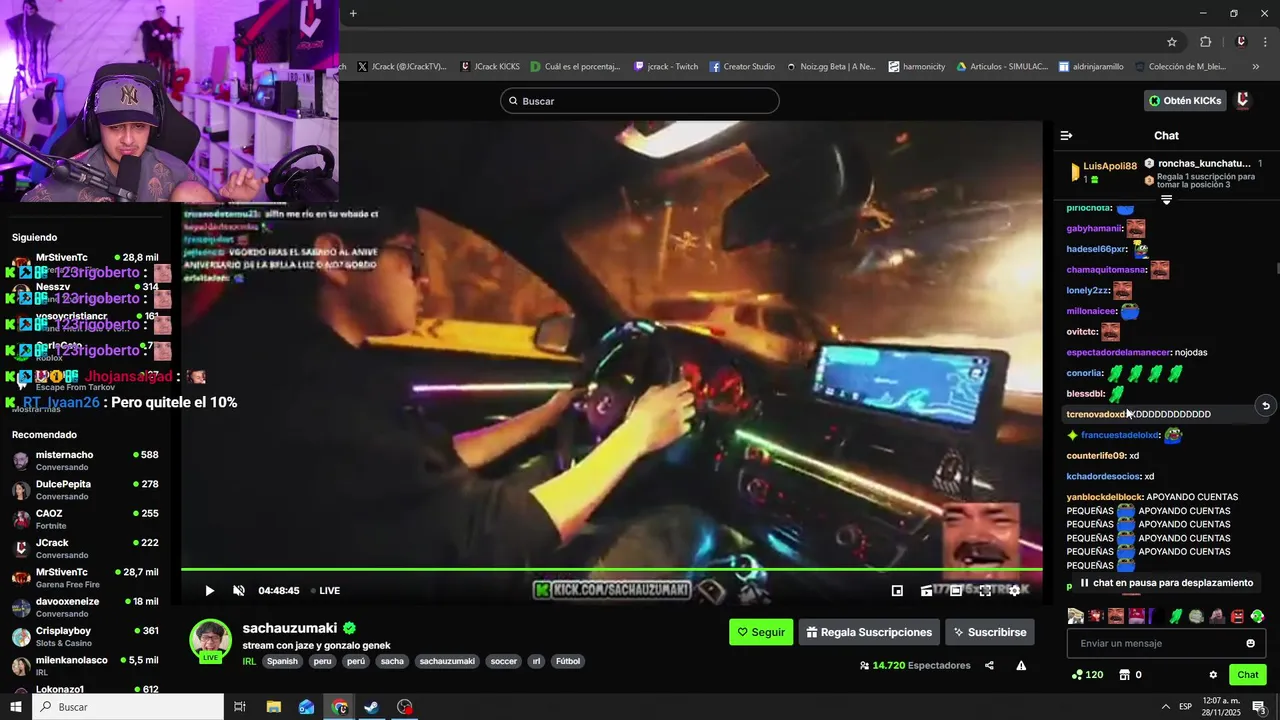Open mini player picture-in-picture icon
Screen dimensions: 1280x720
[x=897, y=591]
